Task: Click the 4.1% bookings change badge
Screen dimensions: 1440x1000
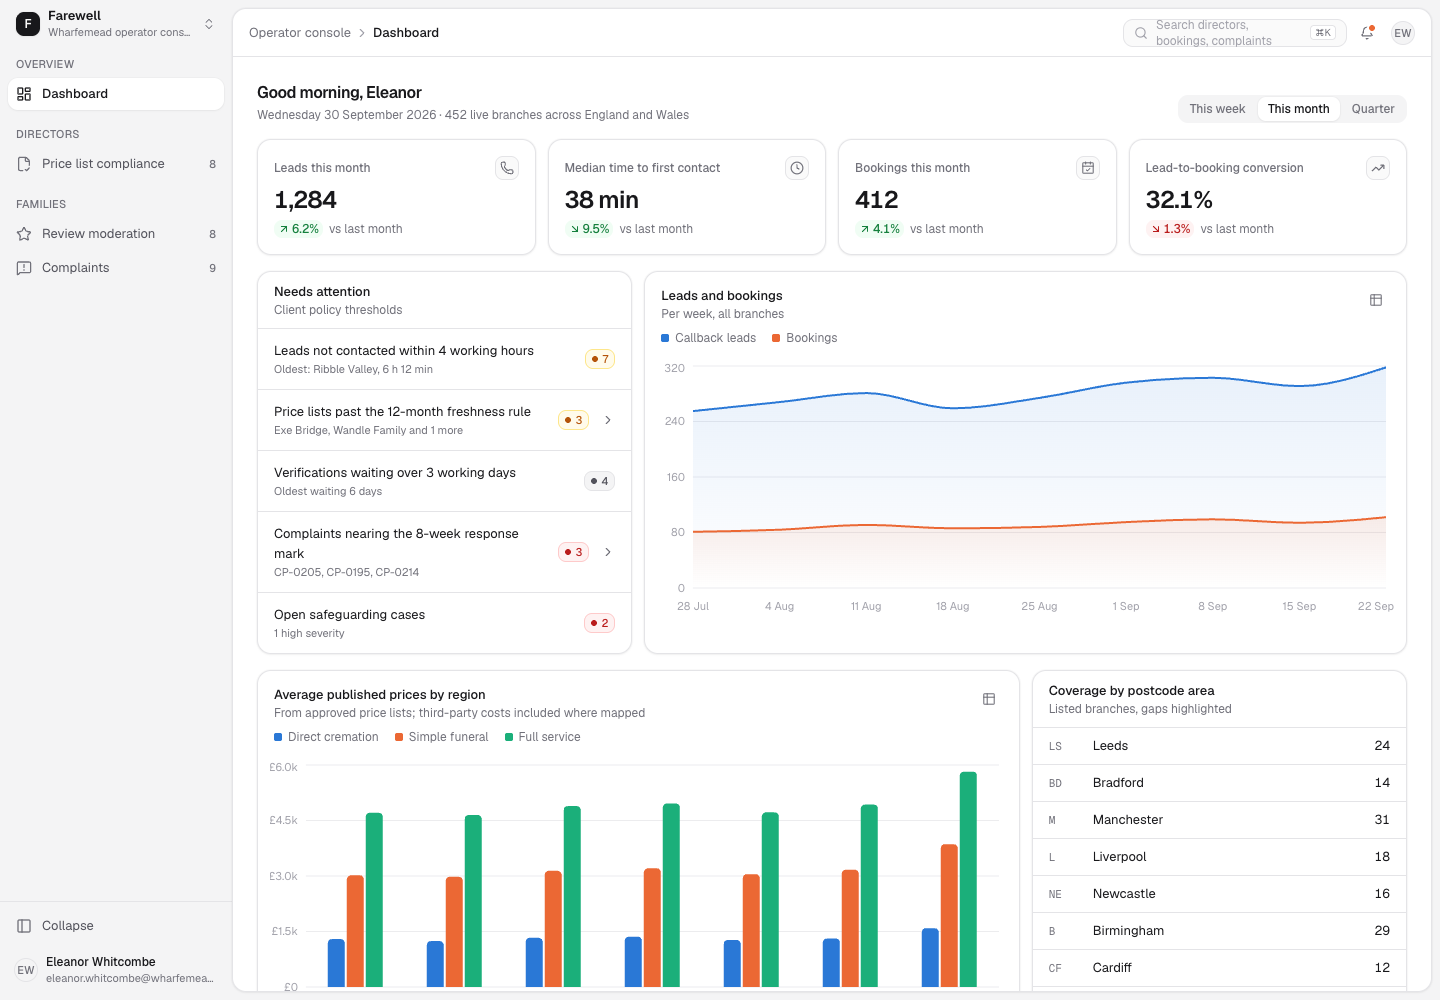Action: 880,229
